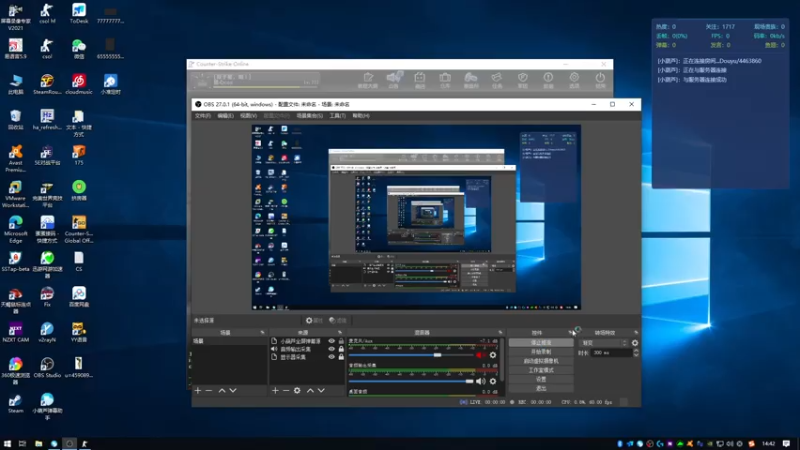The image size is (800, 450).
Task: Open Mic/Aux audio settings gear
Action: point(493,355)
